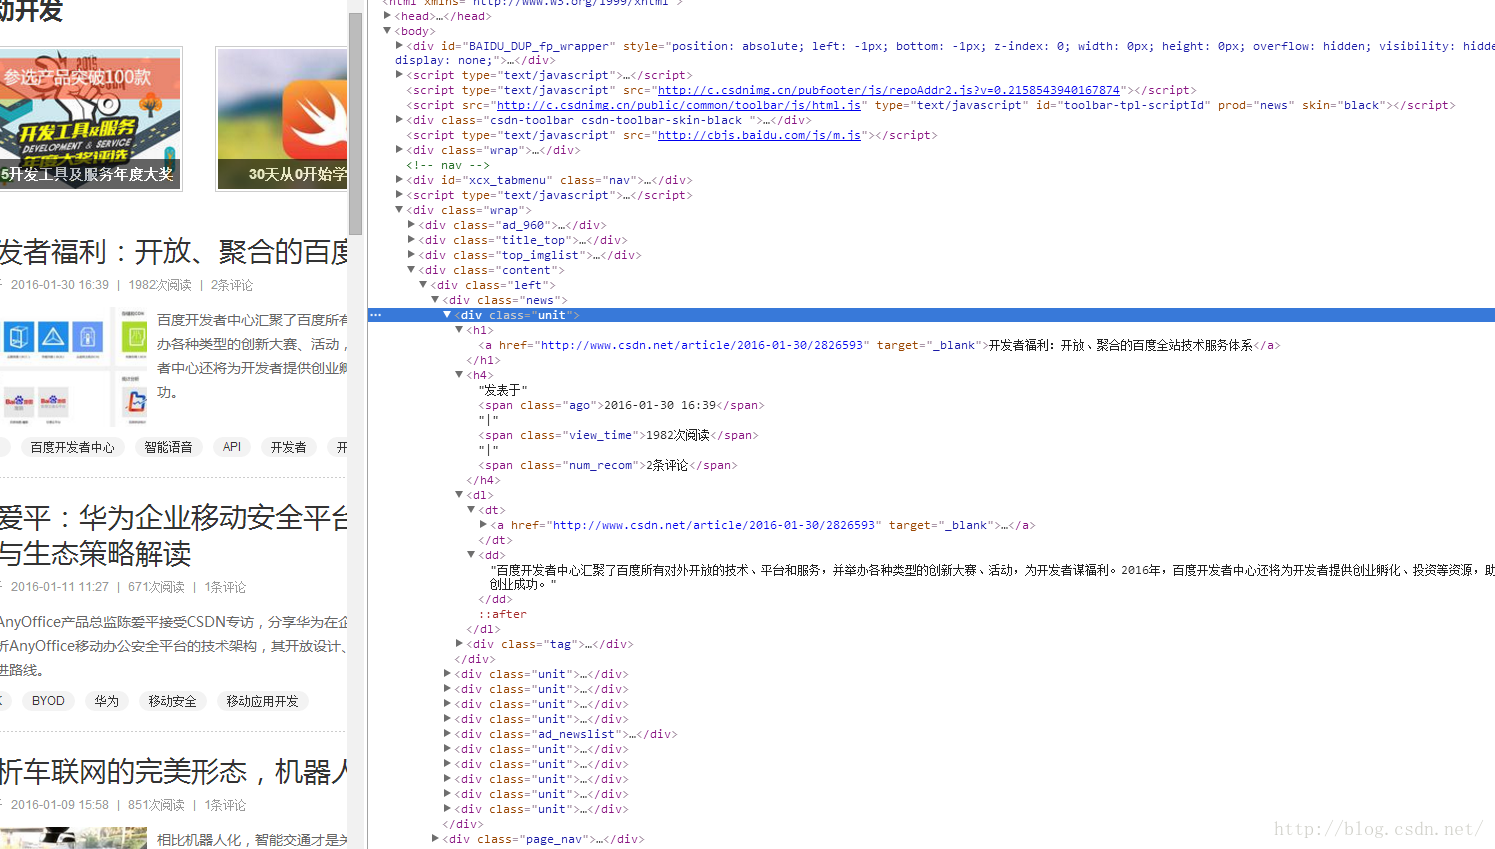
Task: Click the "发表于" text node
Action: click(x=503, y=390)
